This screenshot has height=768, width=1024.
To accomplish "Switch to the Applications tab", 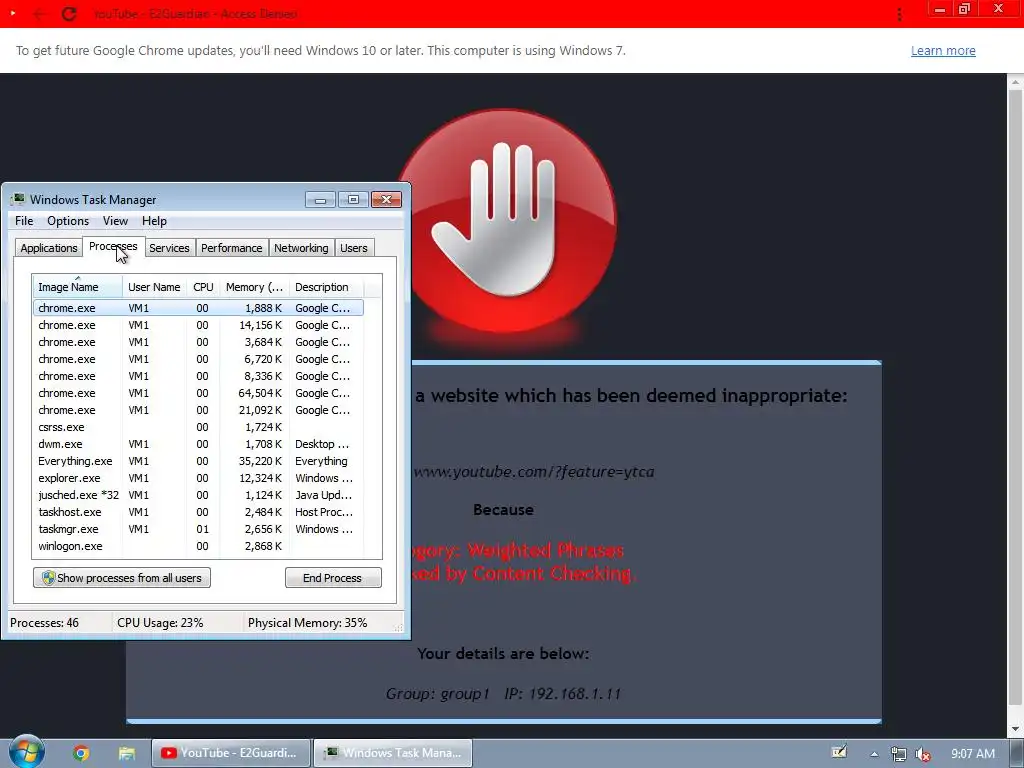I will tap(48, 248).
